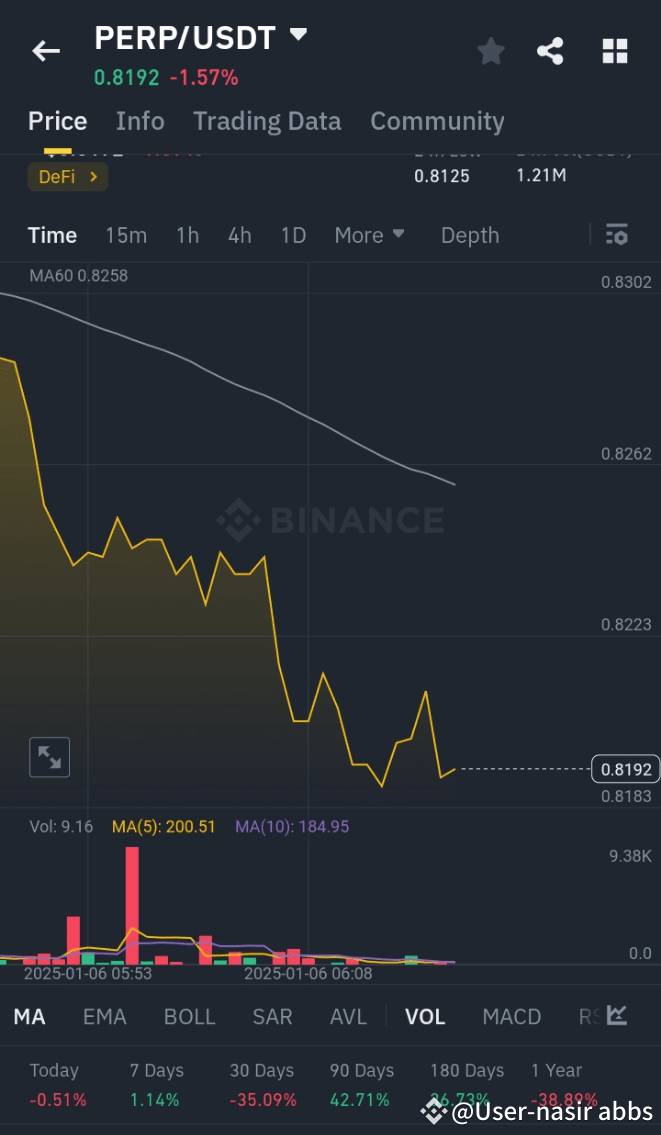Select the 15m timeframe

click(x=126, y=235)
